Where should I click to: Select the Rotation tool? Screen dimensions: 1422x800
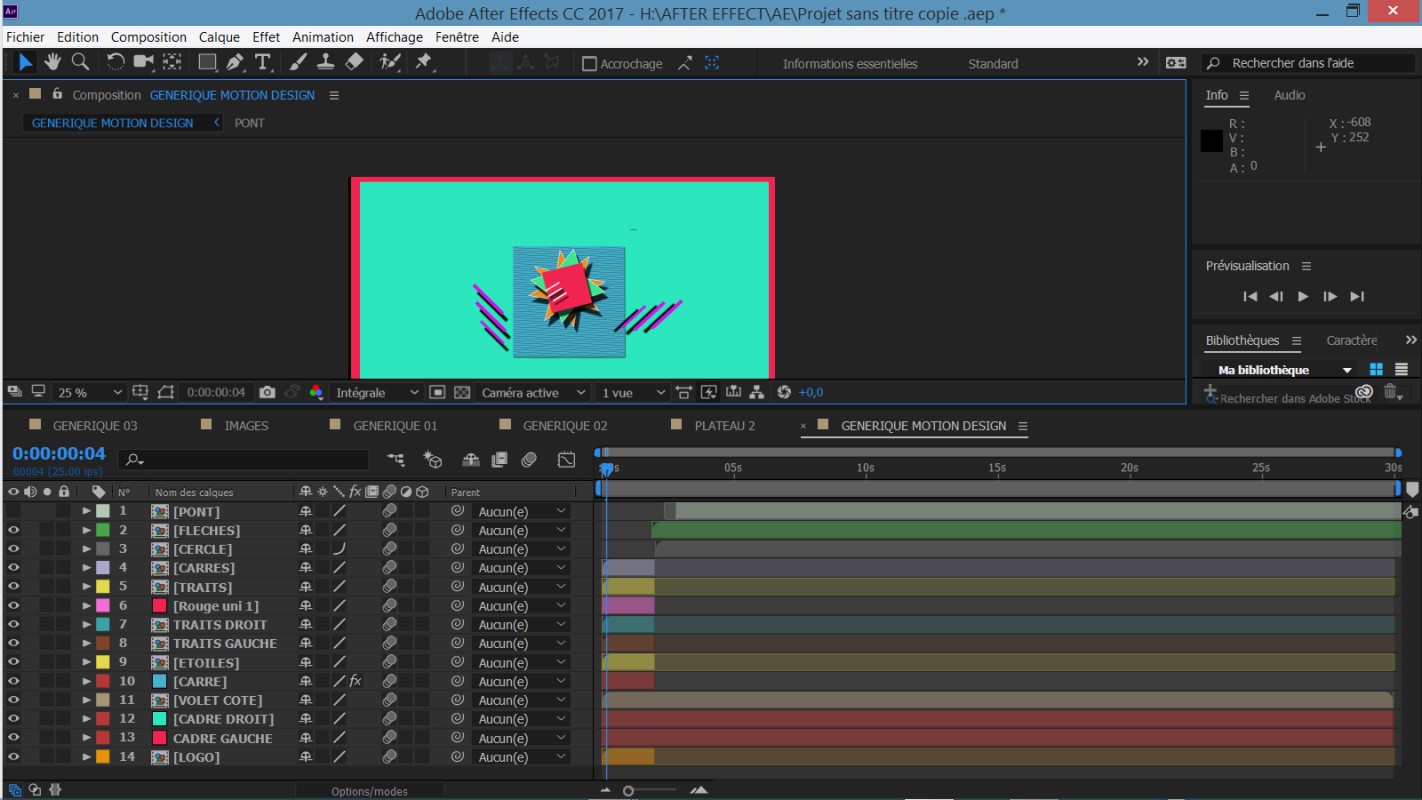tap(115, 62)
